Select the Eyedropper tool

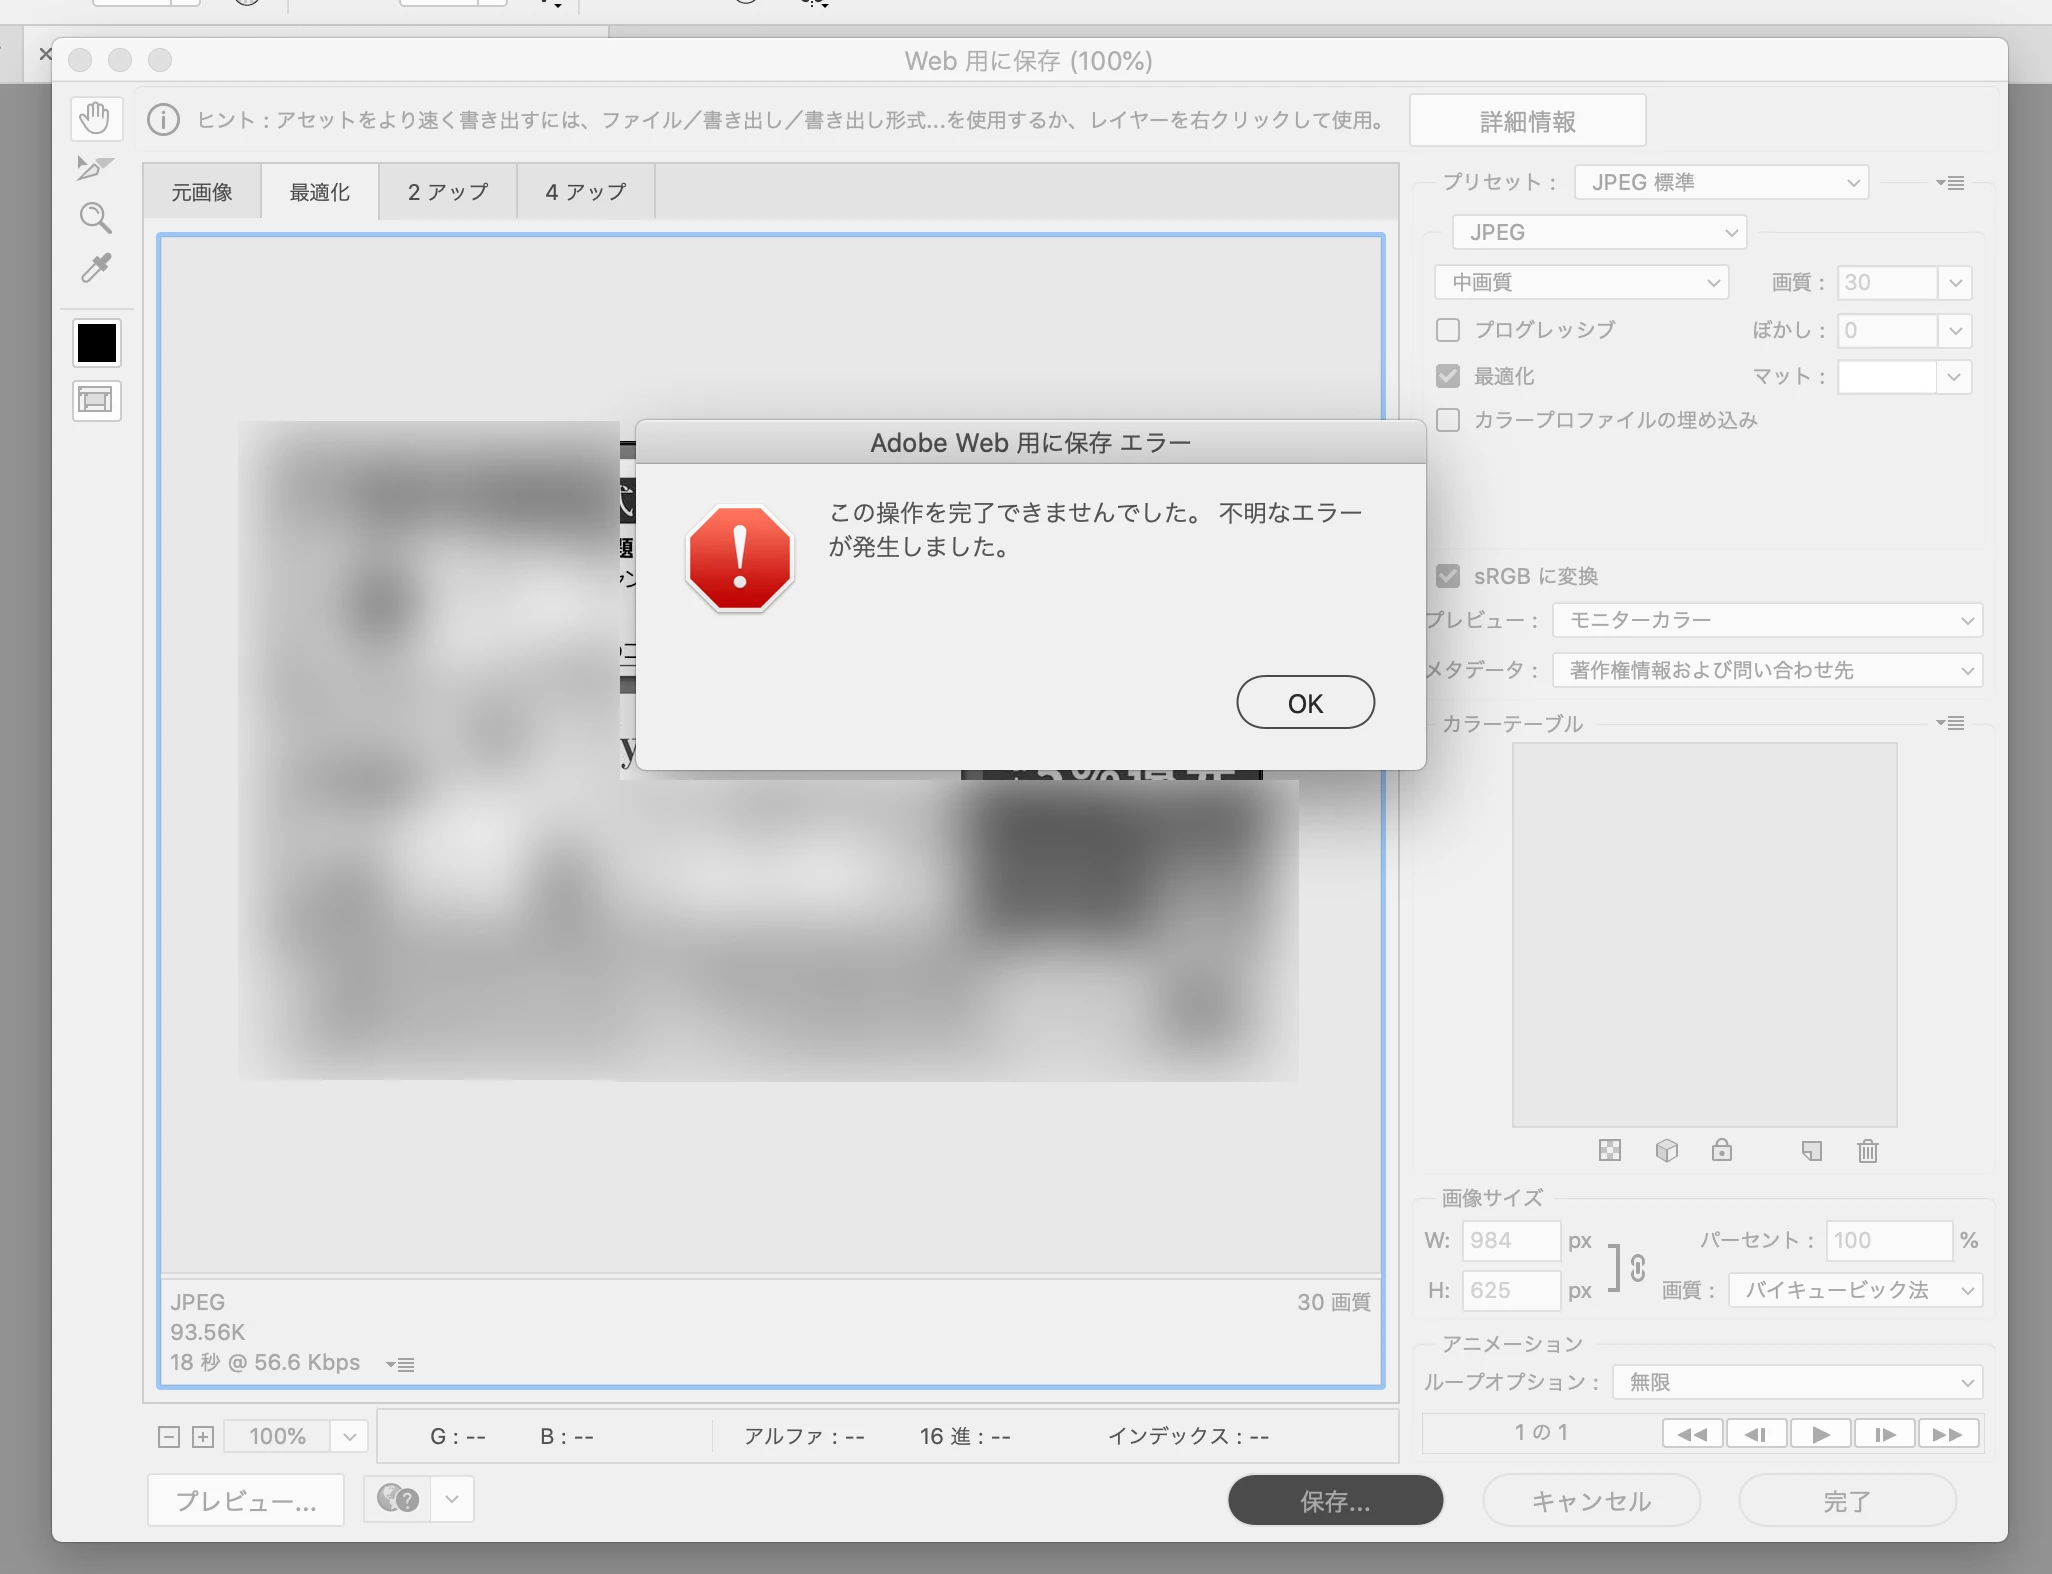point(96,268)
